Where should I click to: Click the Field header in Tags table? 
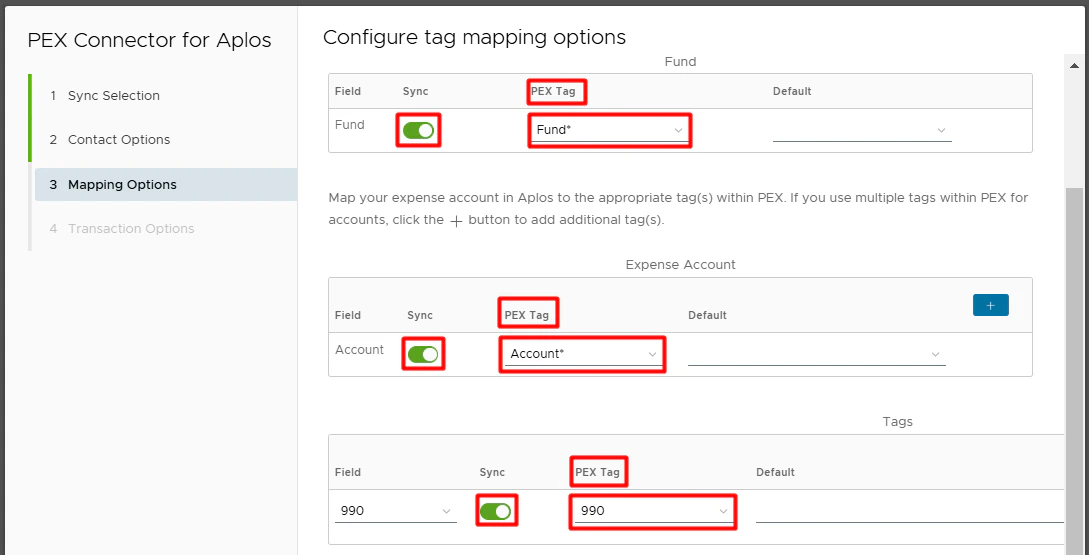pos(347,472)
